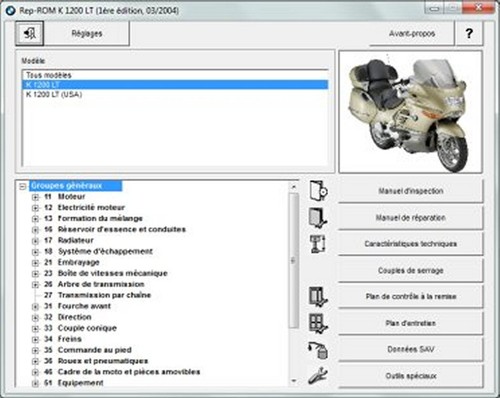The width and height of the screenshot is (500, 398).
Task: Select Groupes généraux tree node
Action: coord(76,186)
